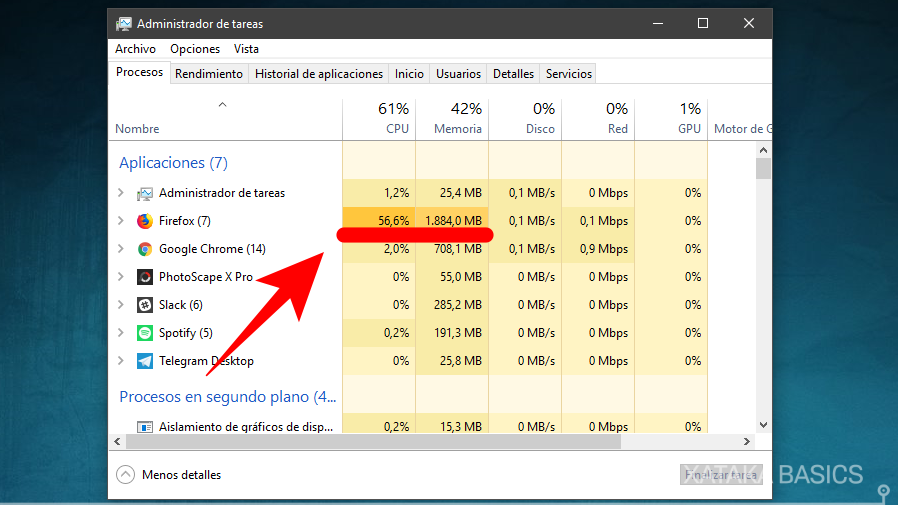Click the Google Chrome icon

[145, 249]
